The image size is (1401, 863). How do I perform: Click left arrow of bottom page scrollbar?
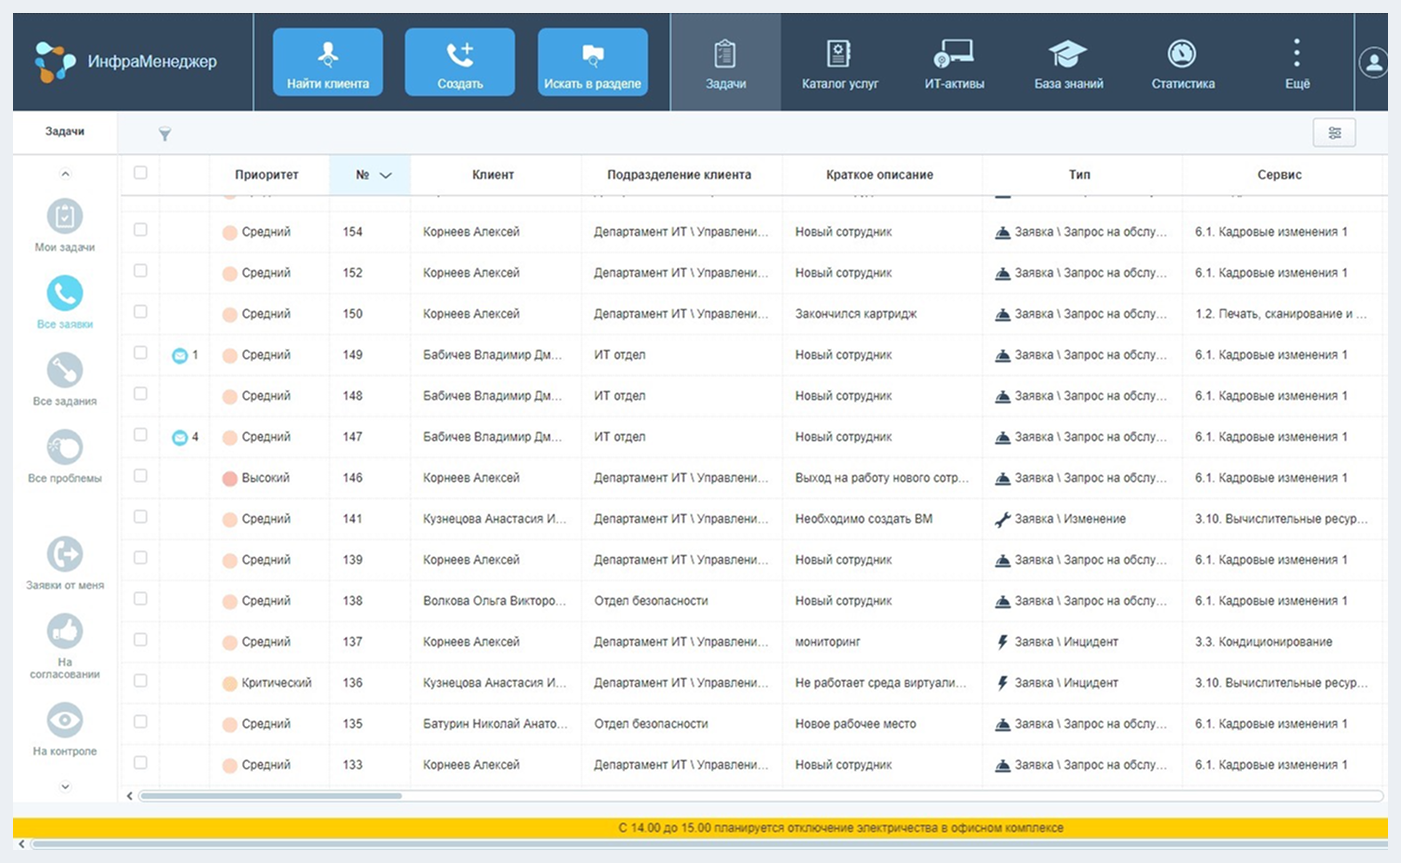[x=22, y=844]
